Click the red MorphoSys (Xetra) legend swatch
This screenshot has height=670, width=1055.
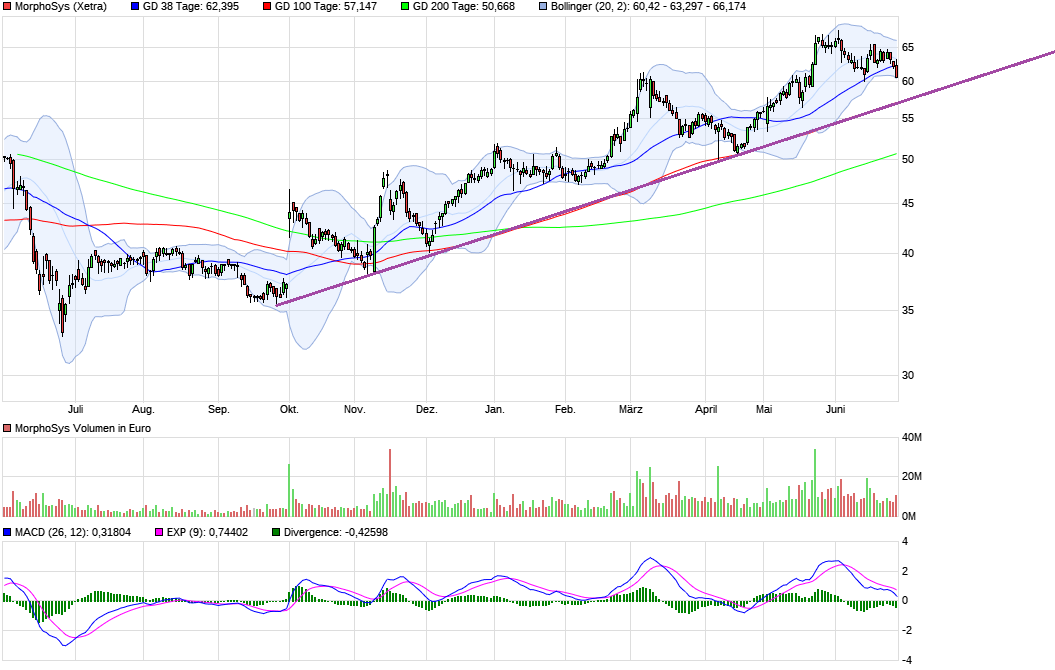click(7, 7)
